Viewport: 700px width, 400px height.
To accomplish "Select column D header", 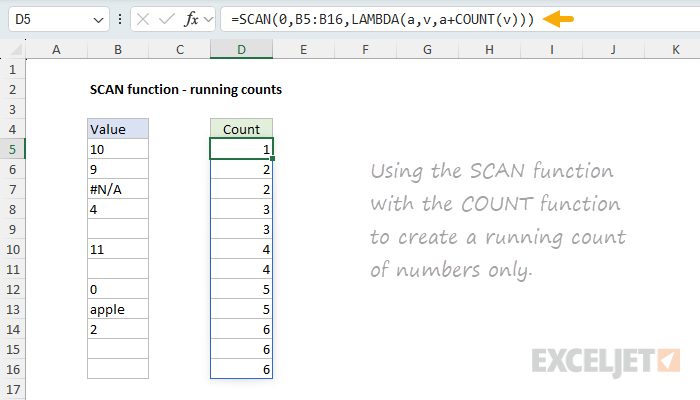I will coord(241,50).
